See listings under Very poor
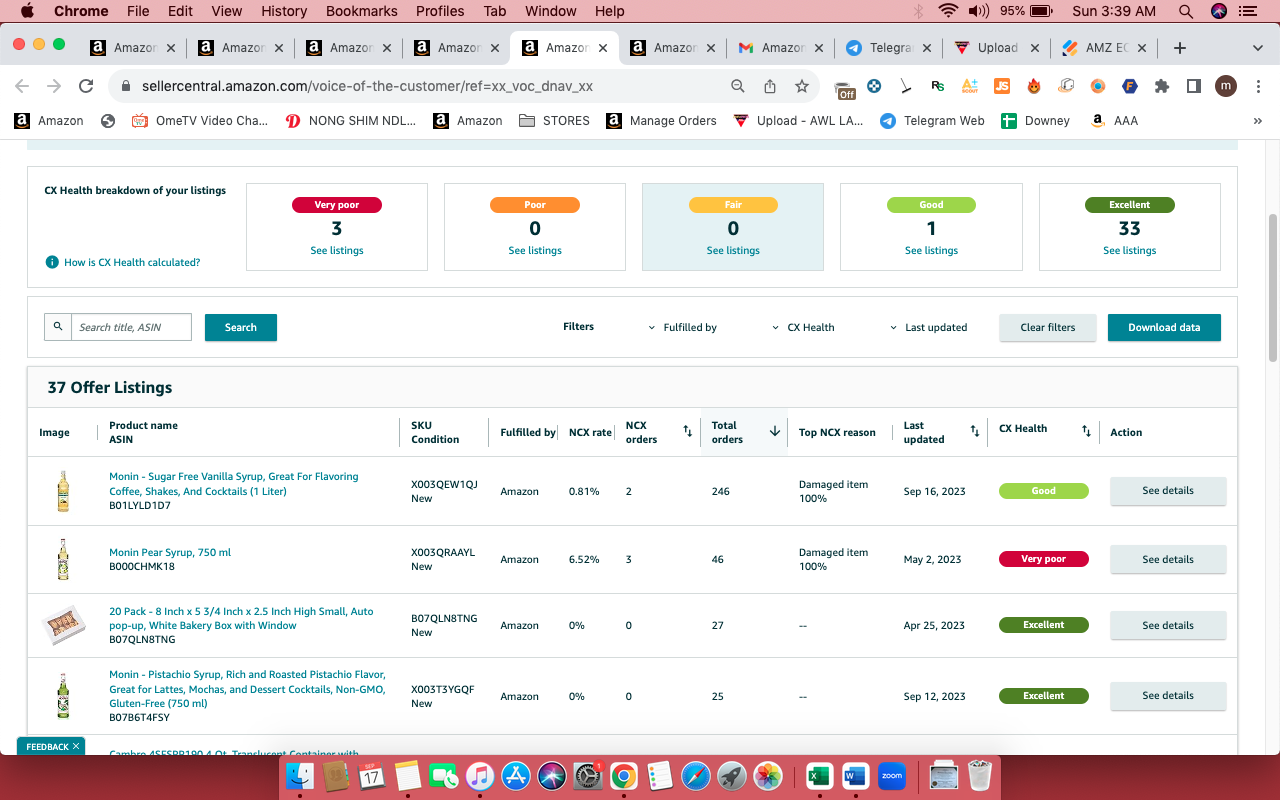The width and height of the screenshot is (1280, 800). (x=337, y=250)
